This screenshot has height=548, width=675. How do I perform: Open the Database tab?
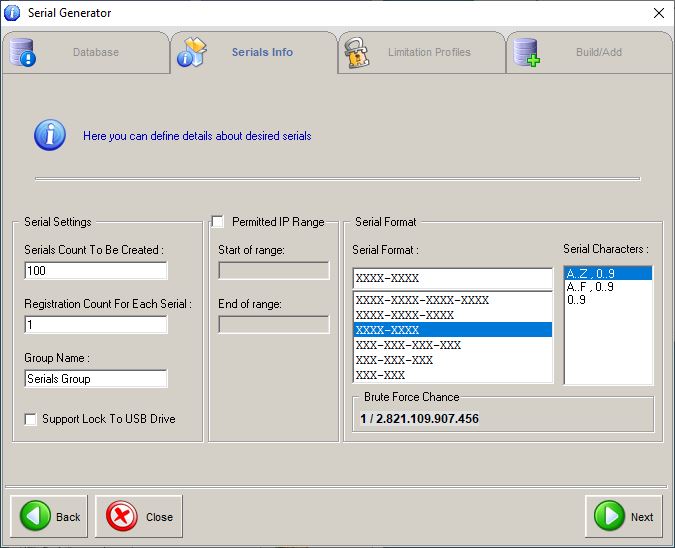click(x=86, y=53)
